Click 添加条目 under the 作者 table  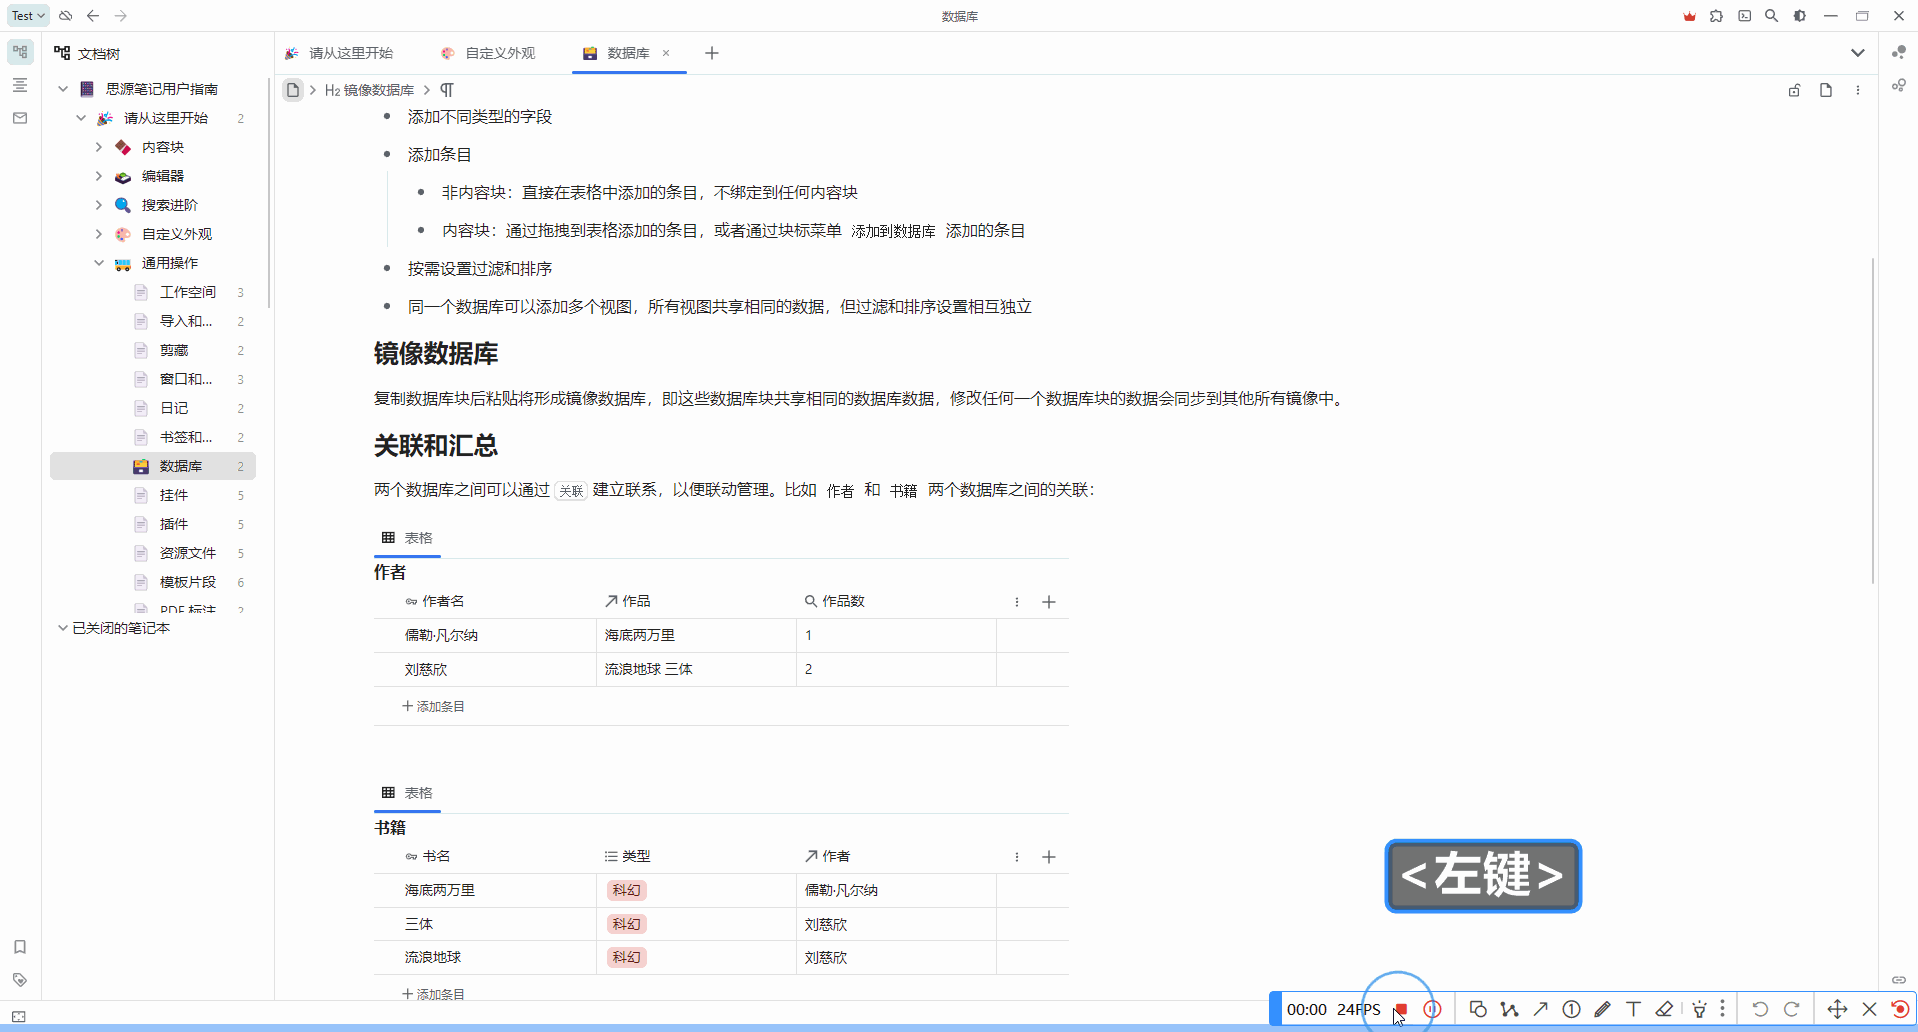click(x=433, y=705)
